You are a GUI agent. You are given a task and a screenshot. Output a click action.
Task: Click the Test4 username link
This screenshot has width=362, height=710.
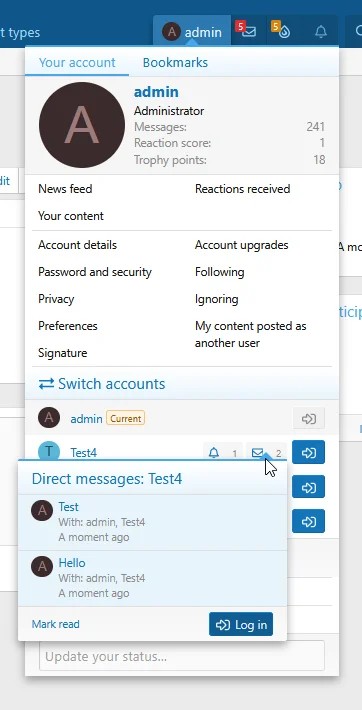83,453
